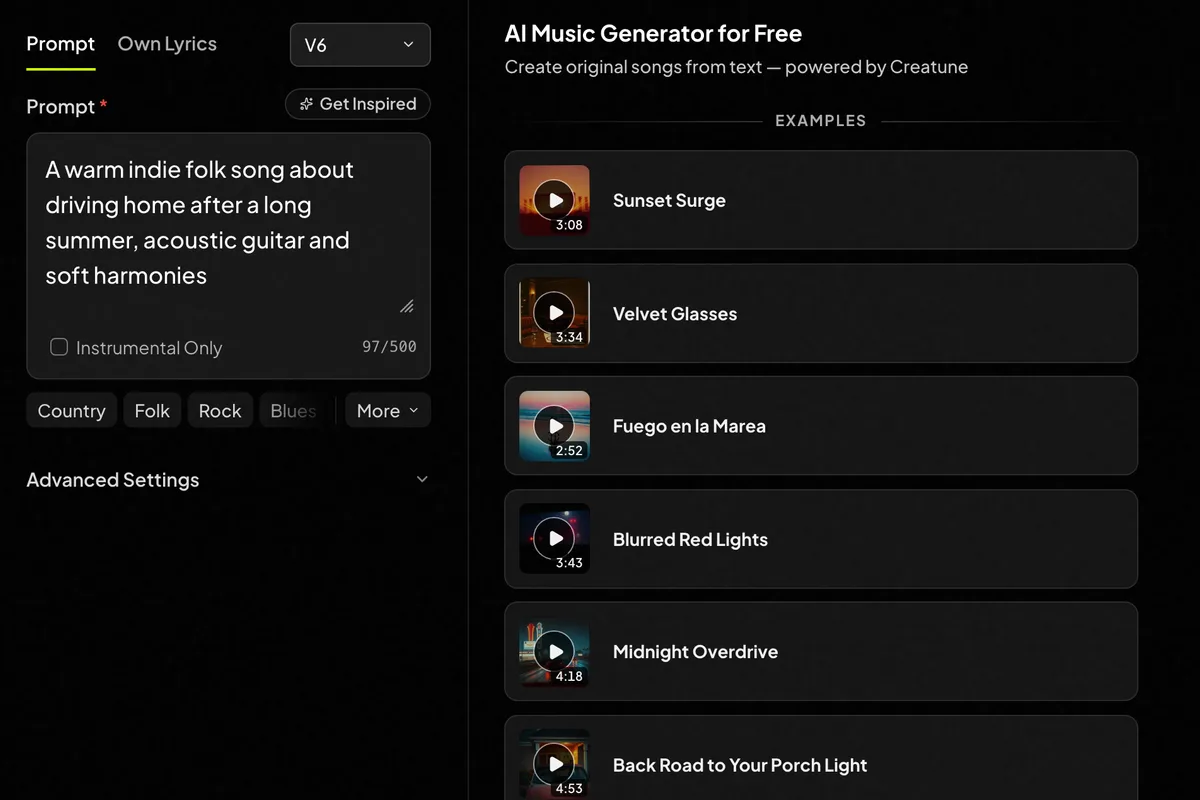Click the resize handle of the prompt box

click(407, 306)
